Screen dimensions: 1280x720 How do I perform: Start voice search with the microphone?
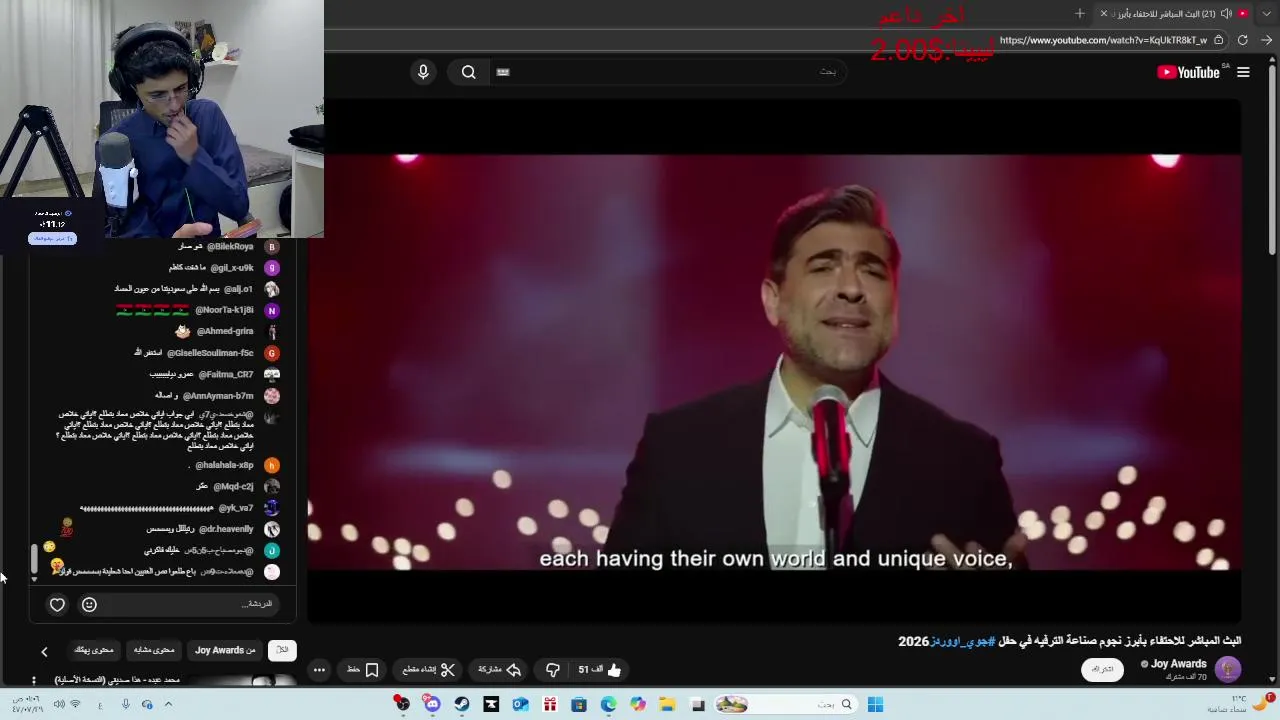pyautogui.click(x=423, y=72)
